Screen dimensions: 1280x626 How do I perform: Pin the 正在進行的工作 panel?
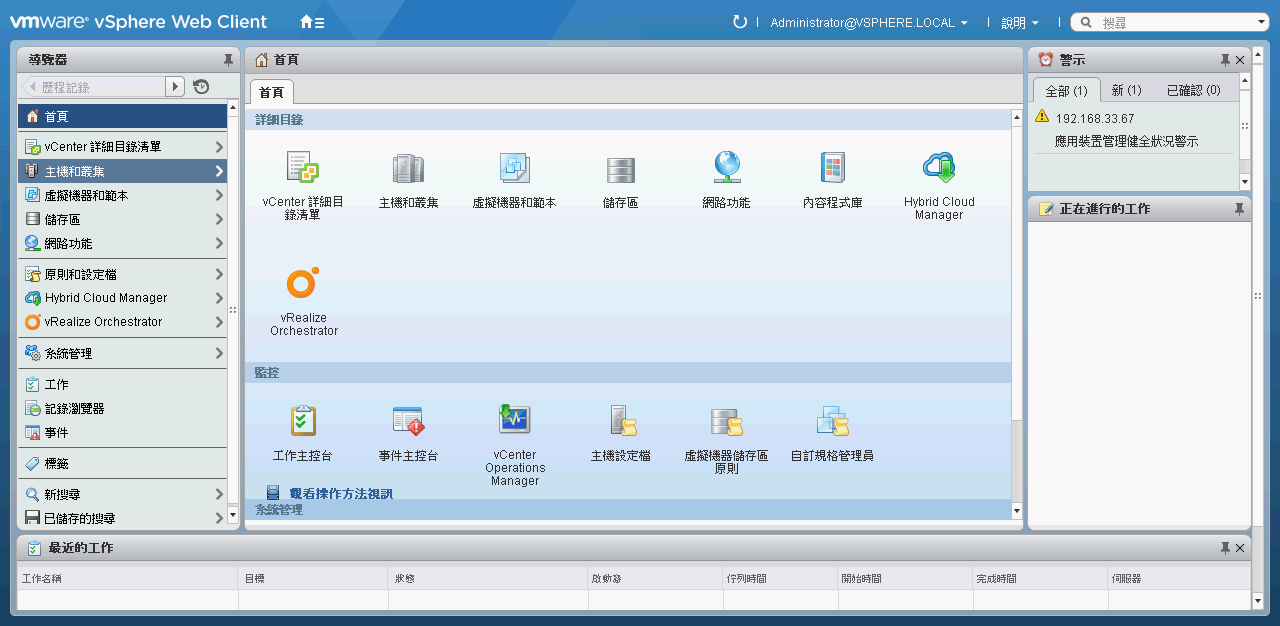click(1240, 209)
